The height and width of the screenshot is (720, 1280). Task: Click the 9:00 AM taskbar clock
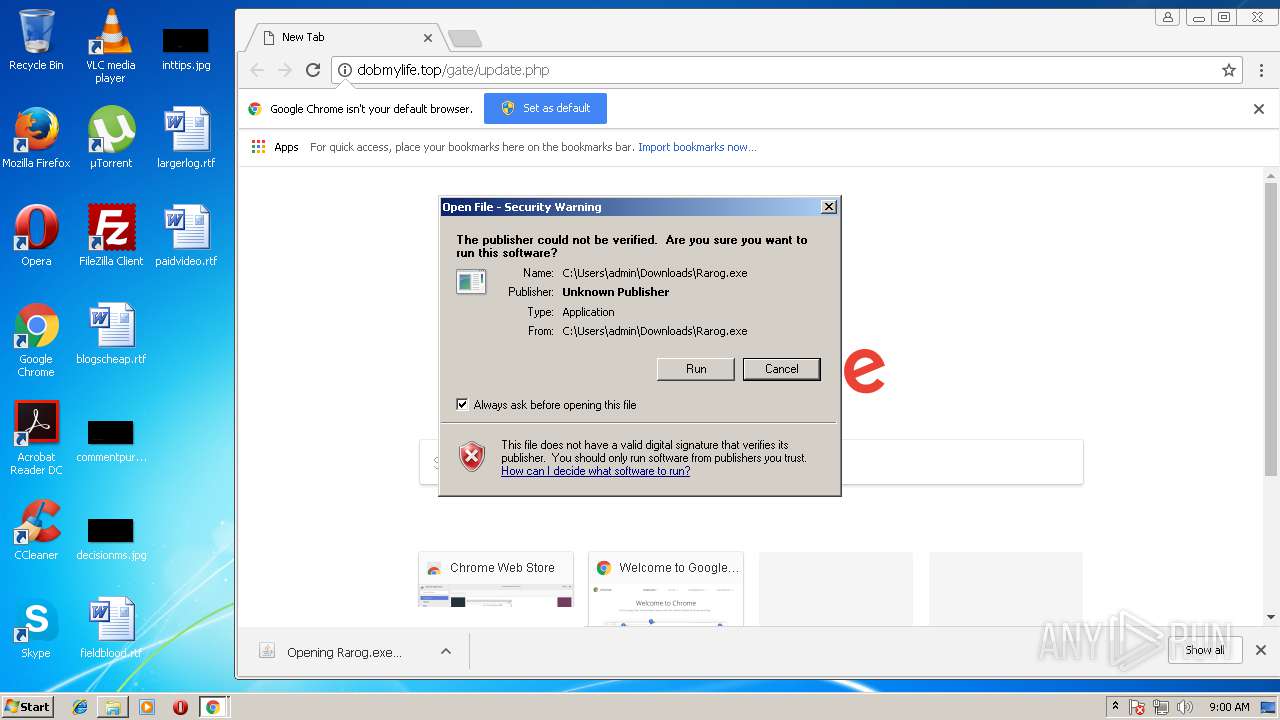tap(1229, 707)
